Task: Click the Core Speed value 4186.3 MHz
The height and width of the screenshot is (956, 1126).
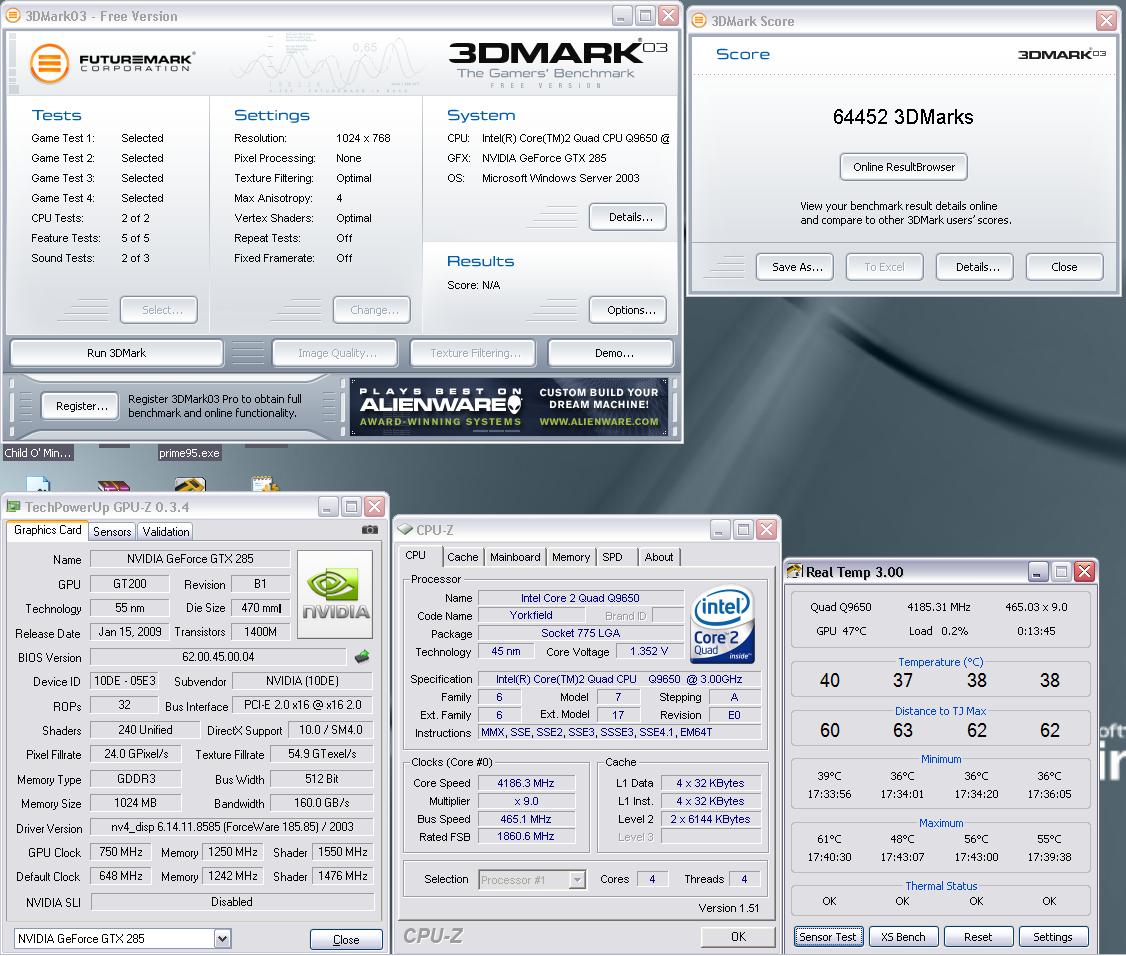Action: (526, 784)
